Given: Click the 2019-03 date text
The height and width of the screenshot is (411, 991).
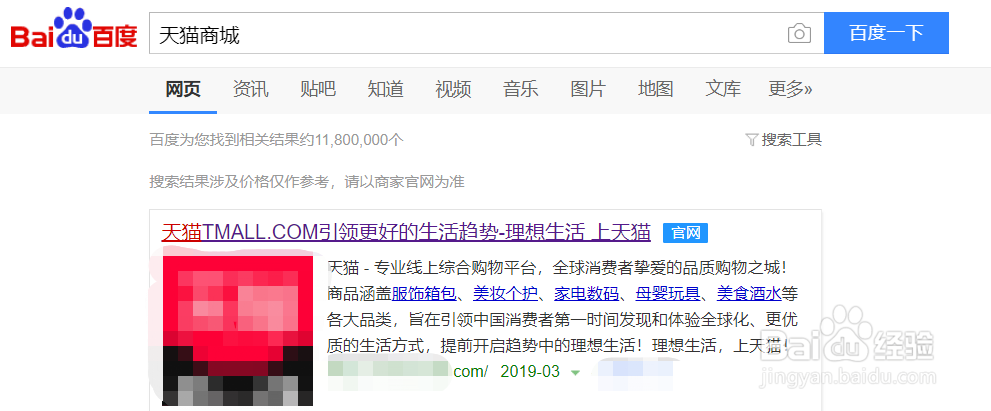Looking at the screenshot, I should click(x=530, y=372).
